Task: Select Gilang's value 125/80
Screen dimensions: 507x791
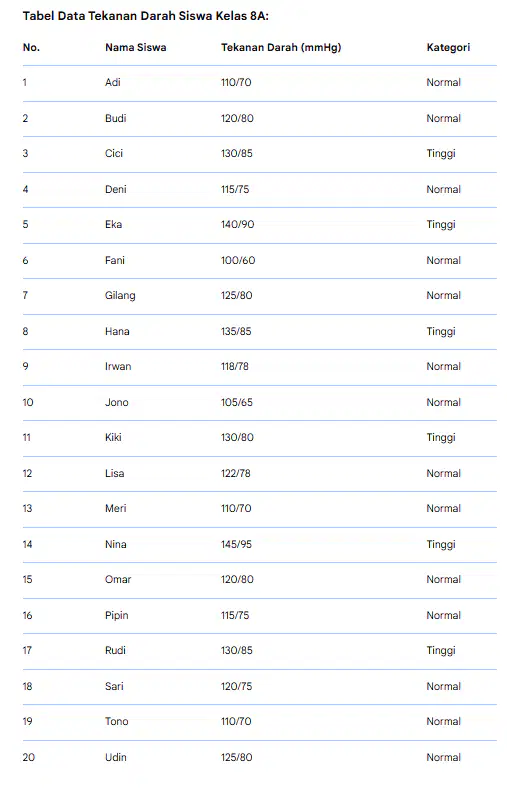Action: pos(237,296)
